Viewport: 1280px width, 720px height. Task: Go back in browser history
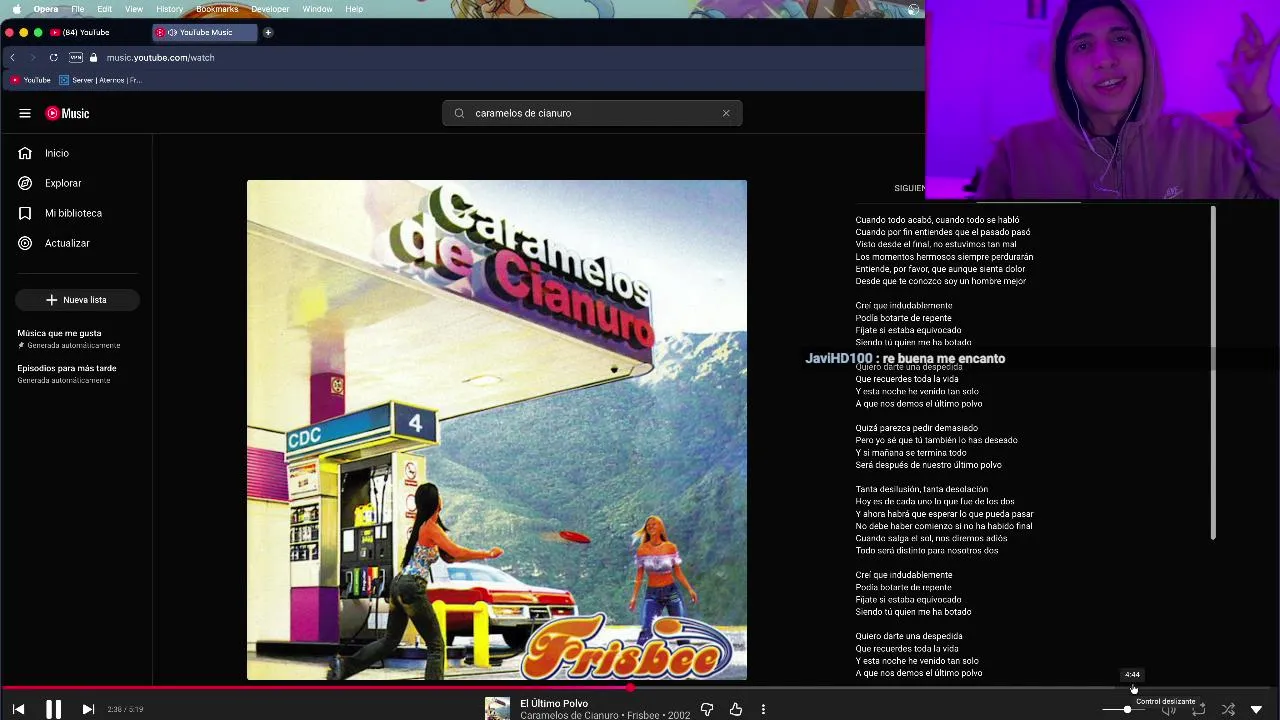(12, 58)
